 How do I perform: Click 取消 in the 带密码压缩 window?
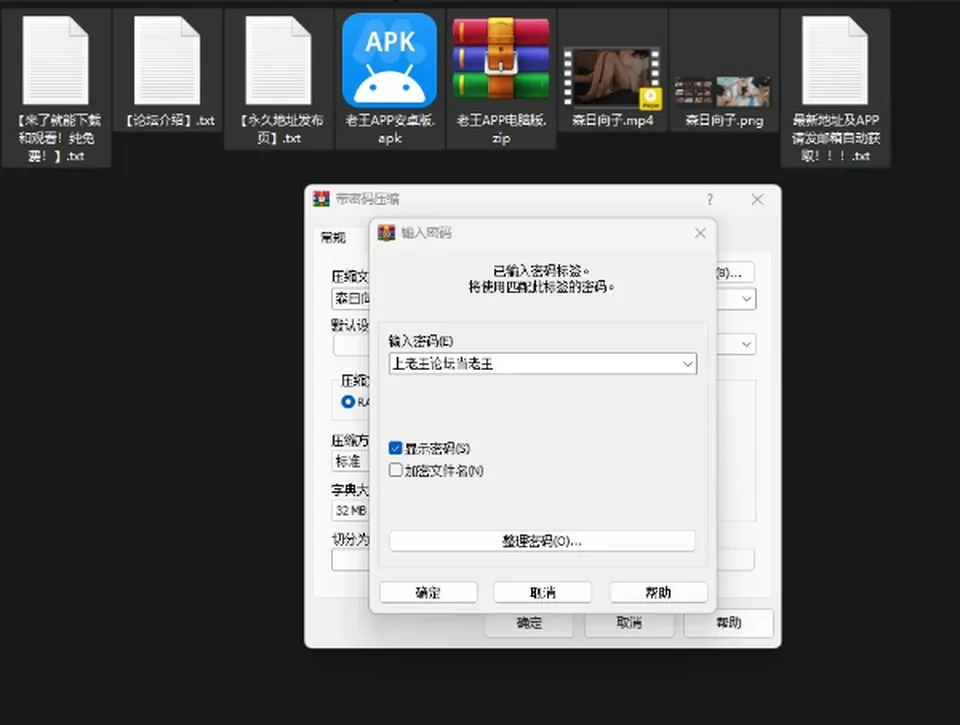click(629, 623)
